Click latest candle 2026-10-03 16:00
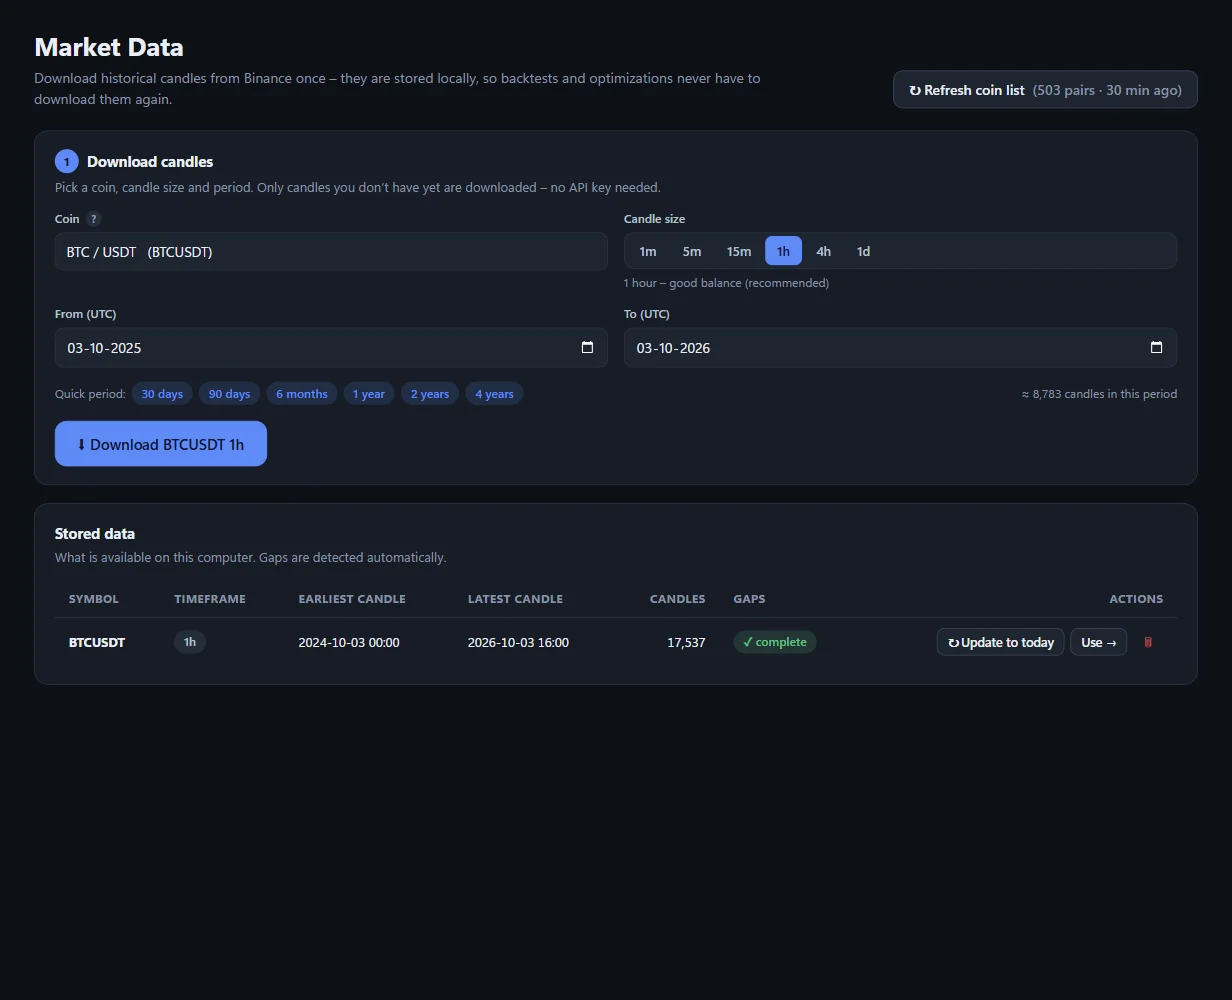Viewport: 1232px width, 1000px height. click(x=518, y=642)
